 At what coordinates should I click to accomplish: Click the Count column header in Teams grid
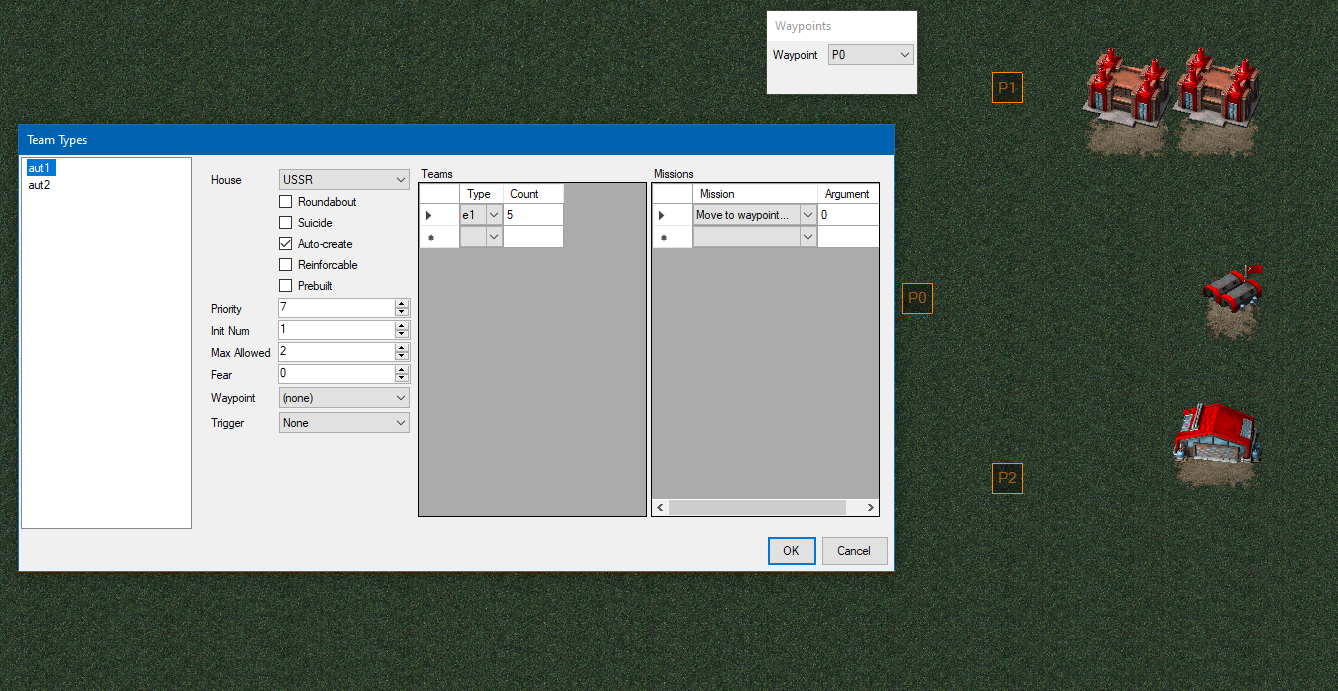[533, 194]
